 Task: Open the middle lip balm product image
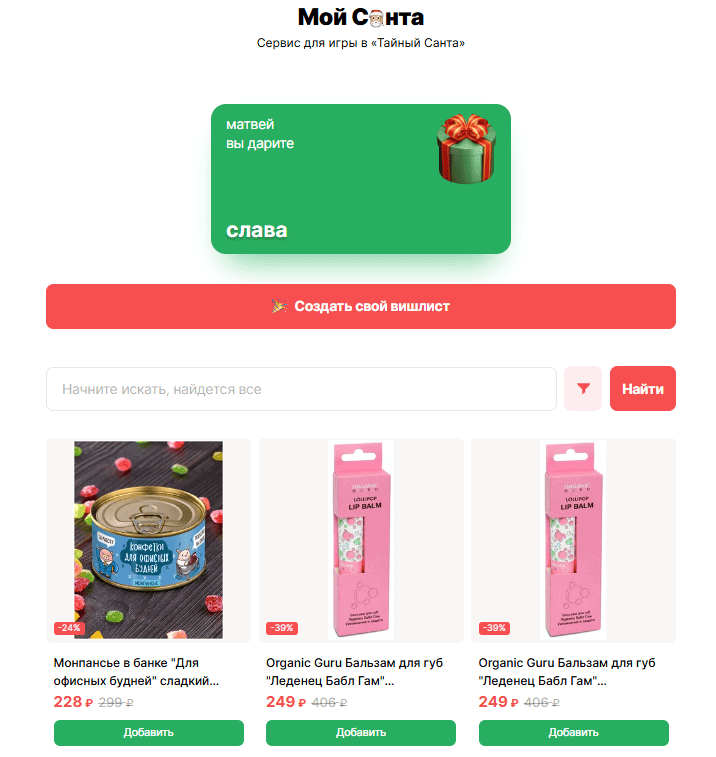pos(361,540)
